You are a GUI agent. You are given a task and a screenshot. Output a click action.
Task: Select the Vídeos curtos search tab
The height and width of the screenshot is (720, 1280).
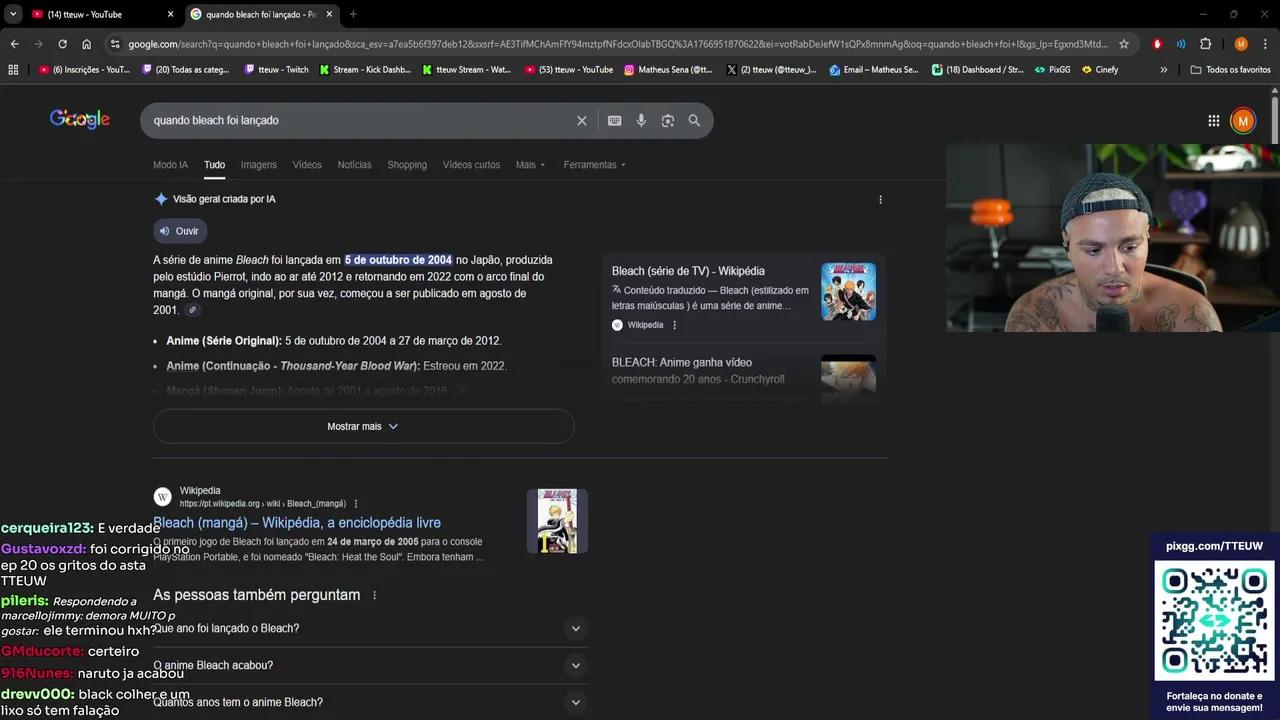click(471, 165)
